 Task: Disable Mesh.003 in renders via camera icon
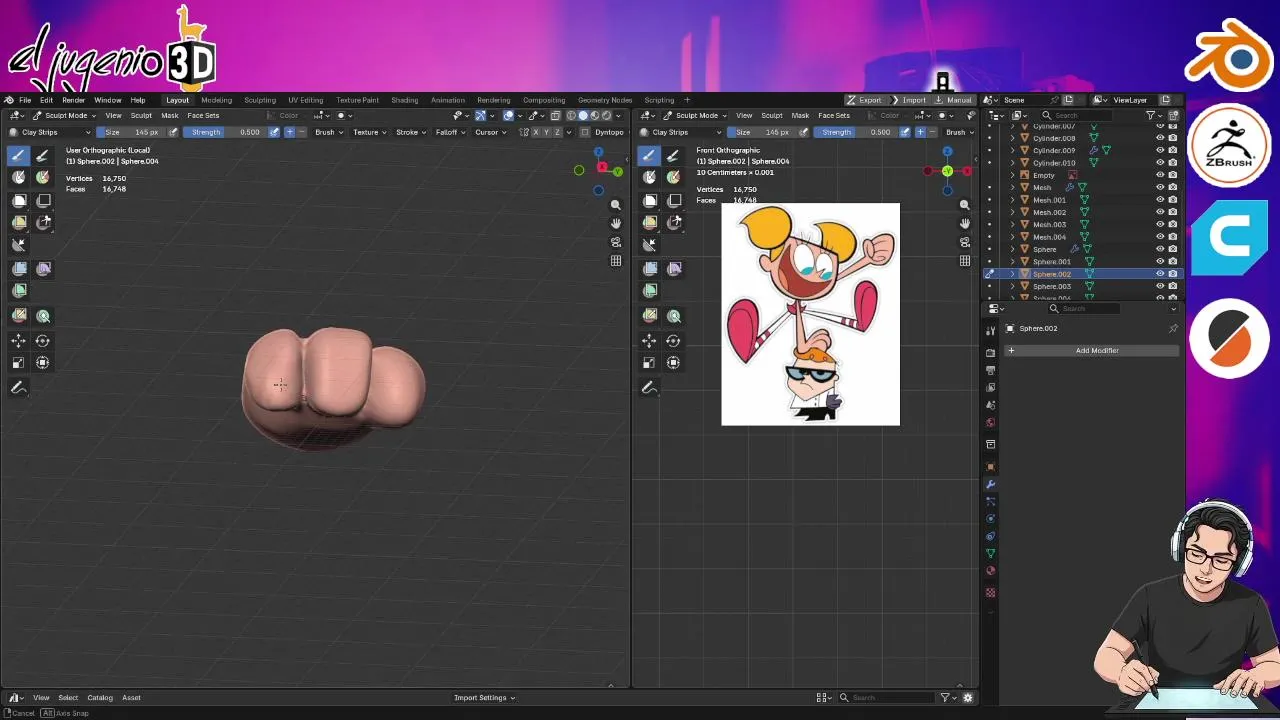pyautogui.click(x=1172, y=224)
